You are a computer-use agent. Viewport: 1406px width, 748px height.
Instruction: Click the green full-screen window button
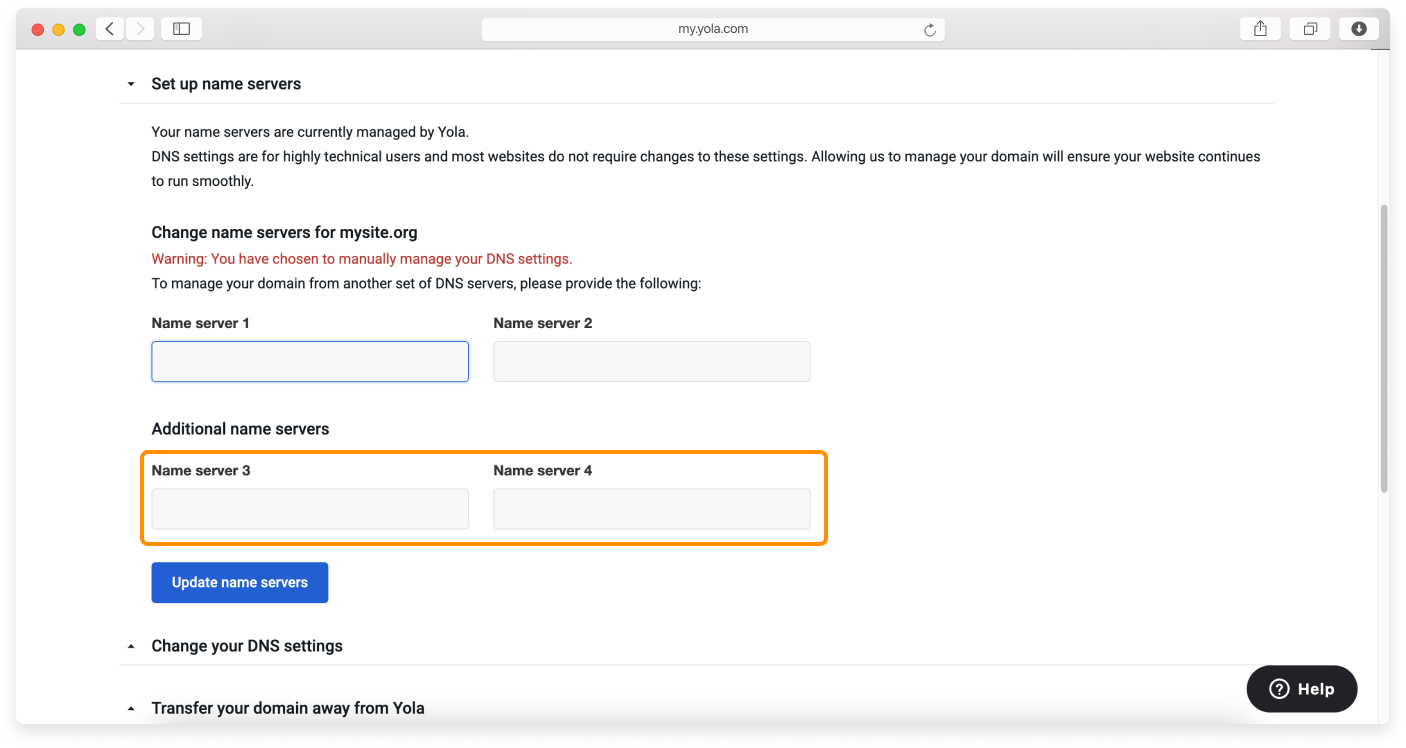[x=79, y=29]
